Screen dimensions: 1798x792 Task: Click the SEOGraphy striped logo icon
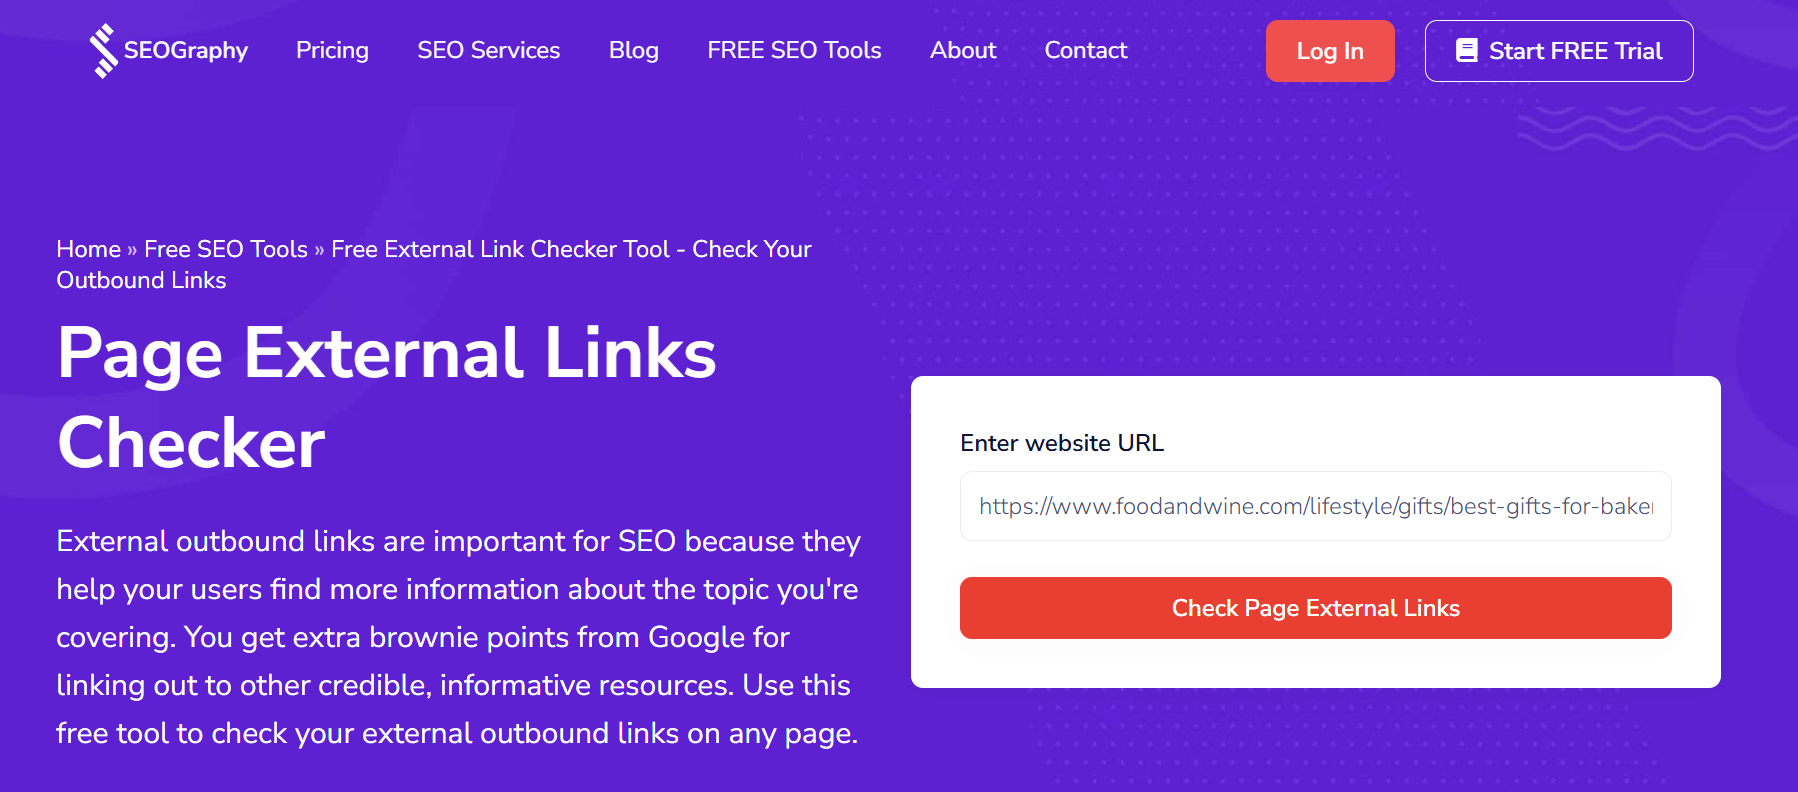point(103,51)
